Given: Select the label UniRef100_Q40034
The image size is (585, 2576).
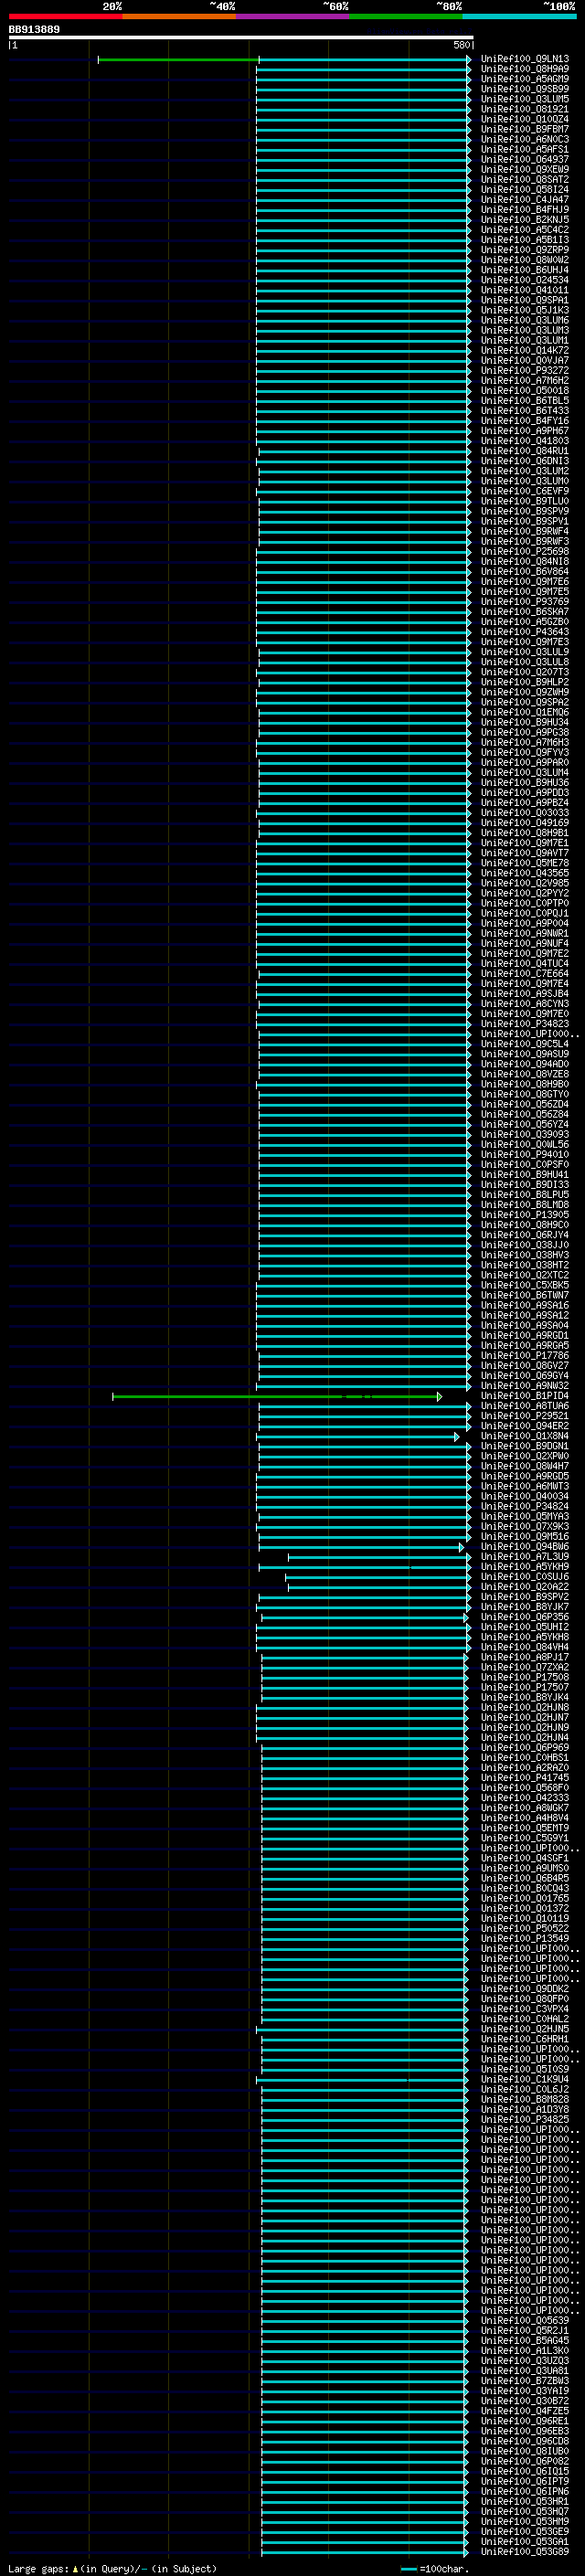Looking at the screenshot, I should [x=524, y=1497].
